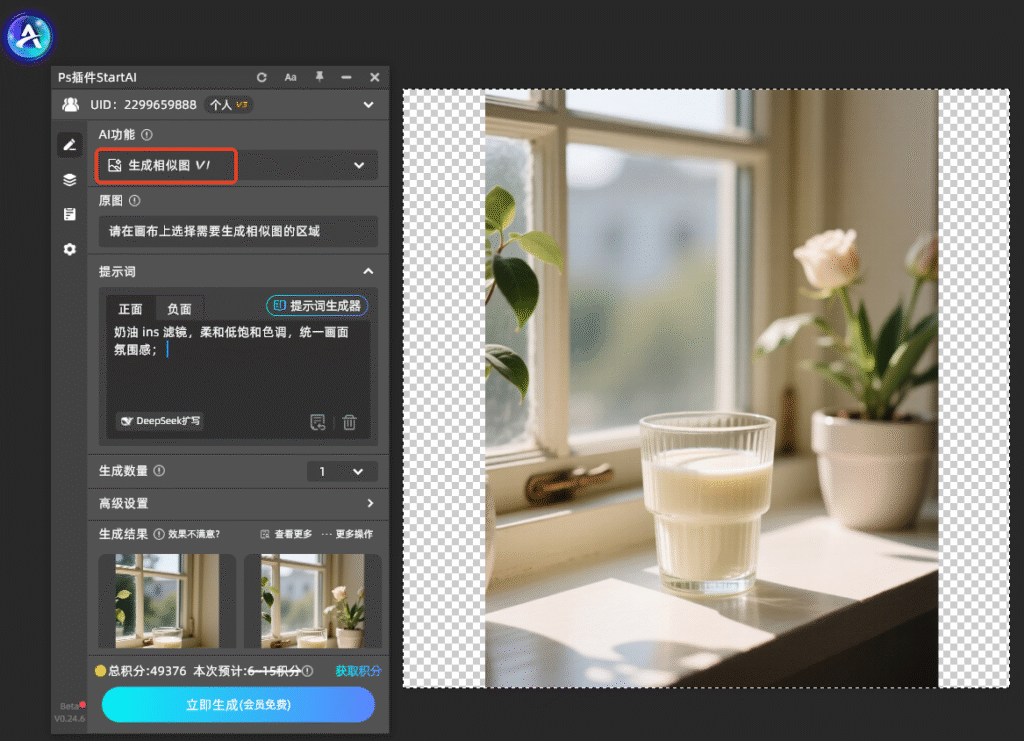Open the 生成相似图 function dropdown
The width and height of the screenshot is (1024, 741).
point(237,165)
